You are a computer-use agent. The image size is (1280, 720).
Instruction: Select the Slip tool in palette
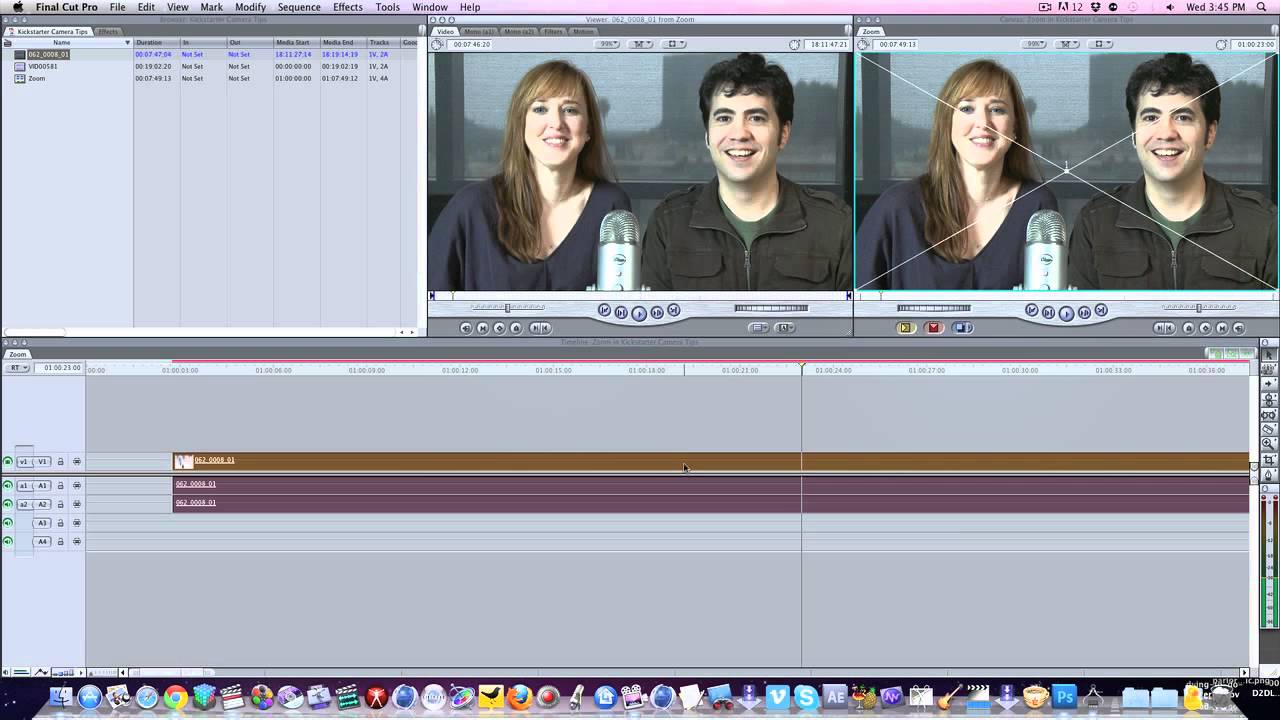(1269, 414)
